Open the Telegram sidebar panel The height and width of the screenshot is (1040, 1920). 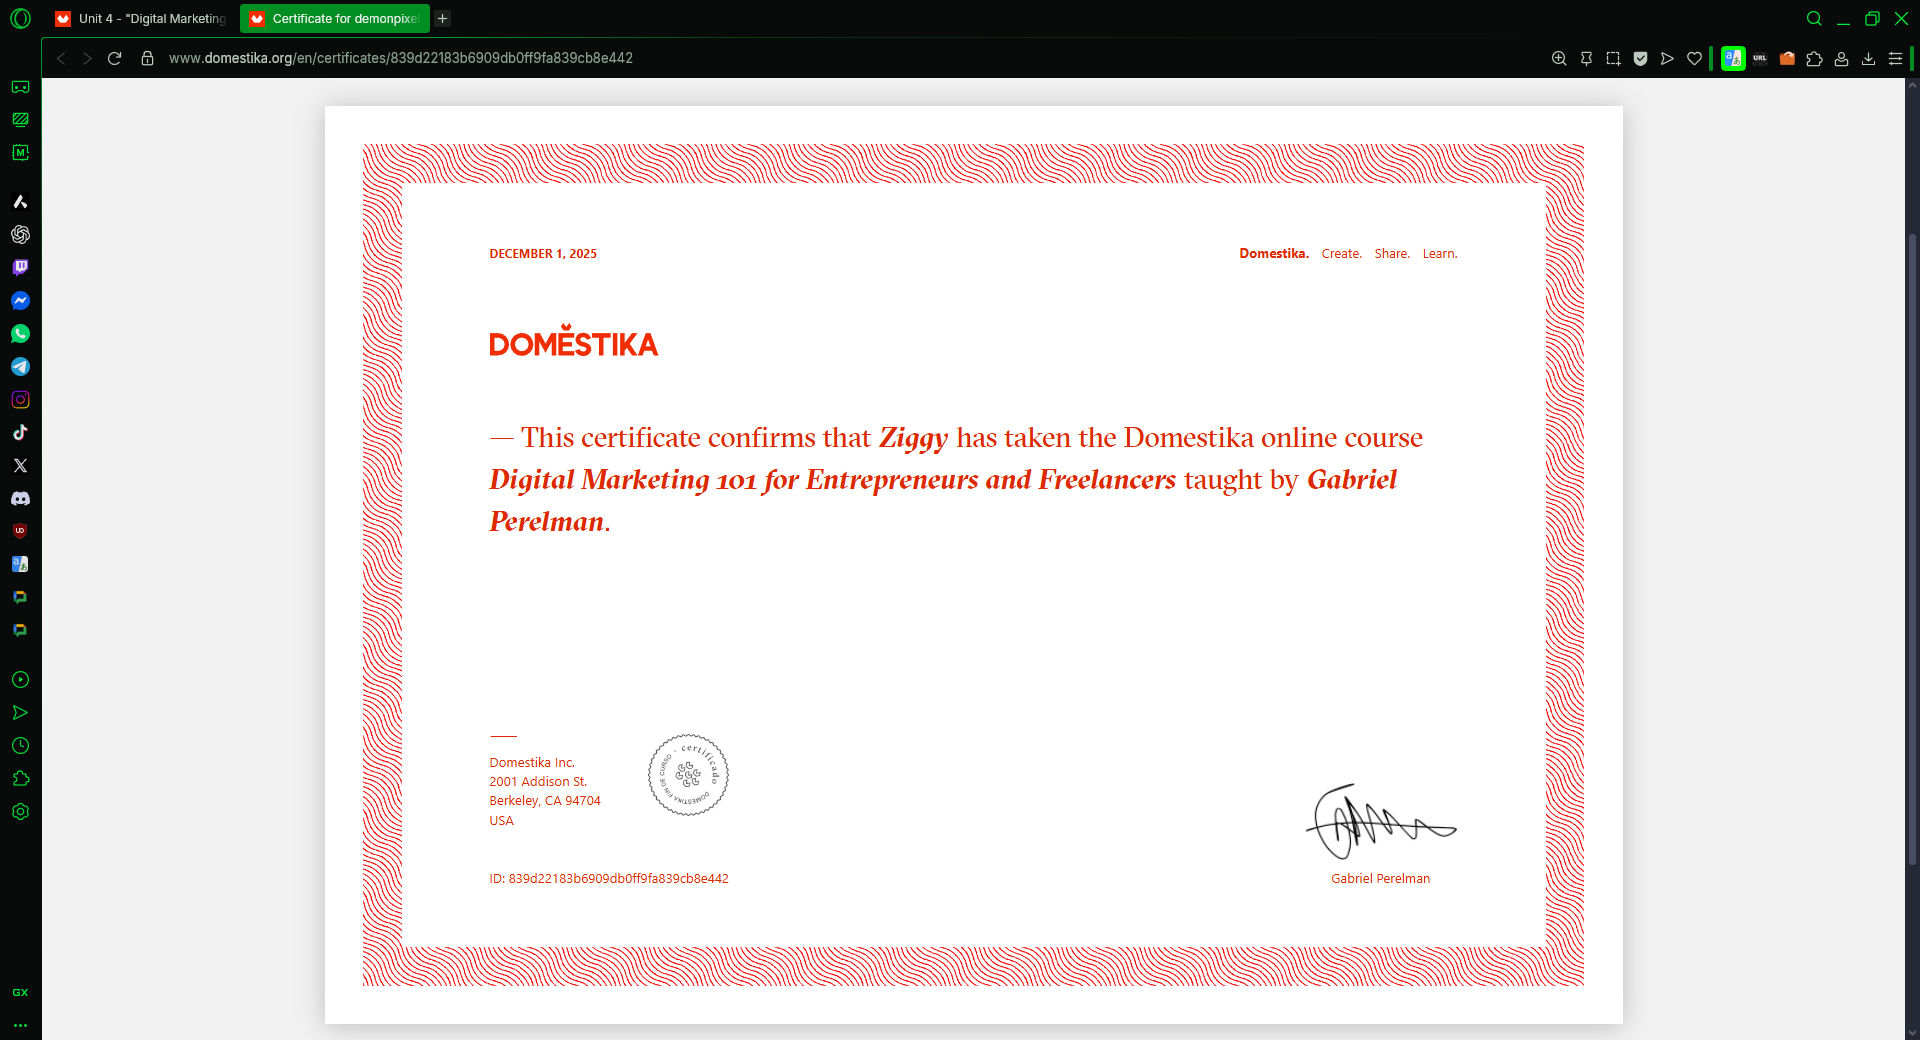20,367
